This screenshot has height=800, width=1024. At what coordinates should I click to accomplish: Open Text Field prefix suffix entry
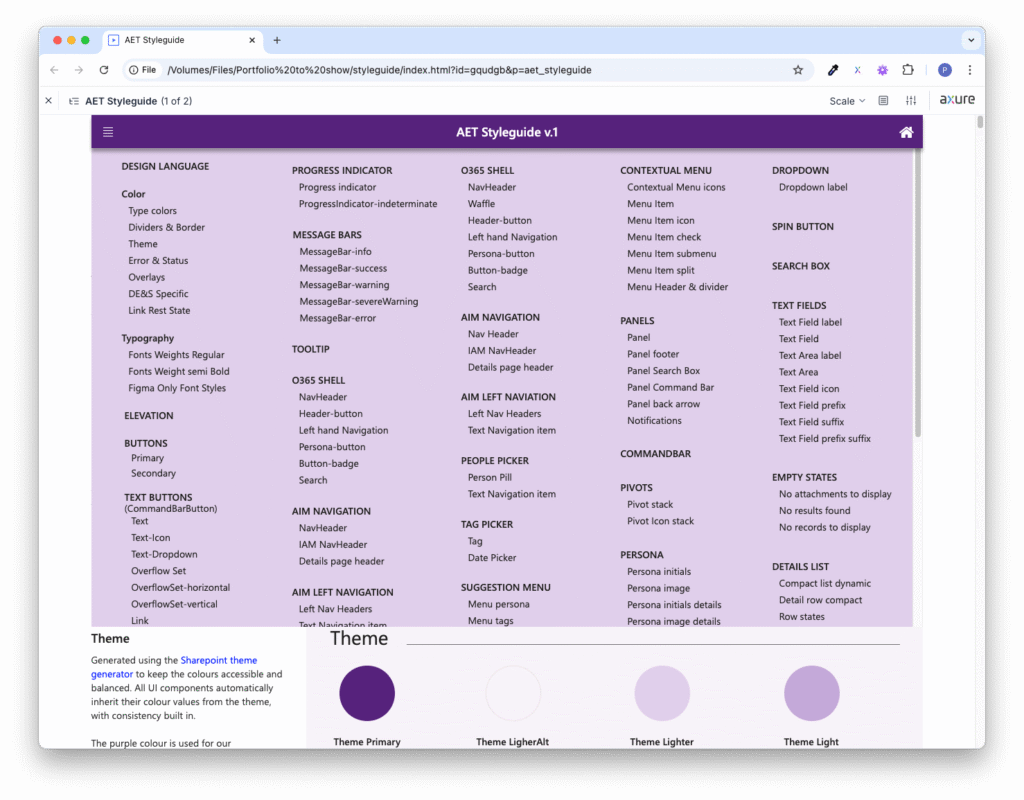pos(825,439)
